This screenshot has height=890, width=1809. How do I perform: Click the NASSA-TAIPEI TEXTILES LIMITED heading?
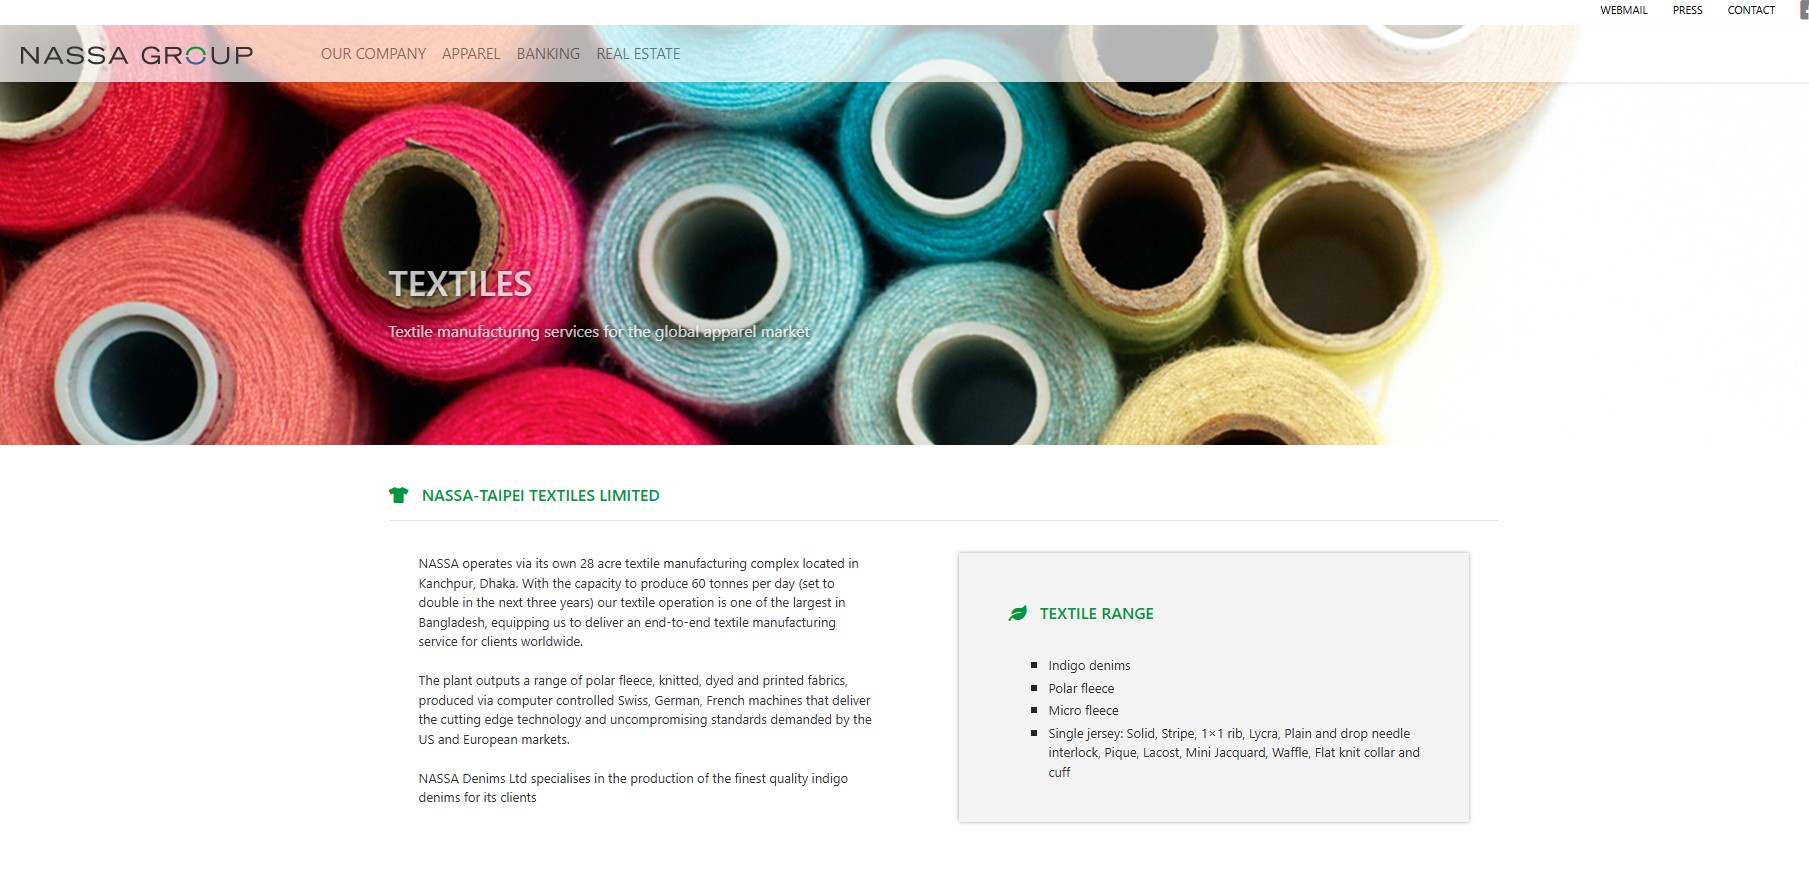tap(541, 496)
